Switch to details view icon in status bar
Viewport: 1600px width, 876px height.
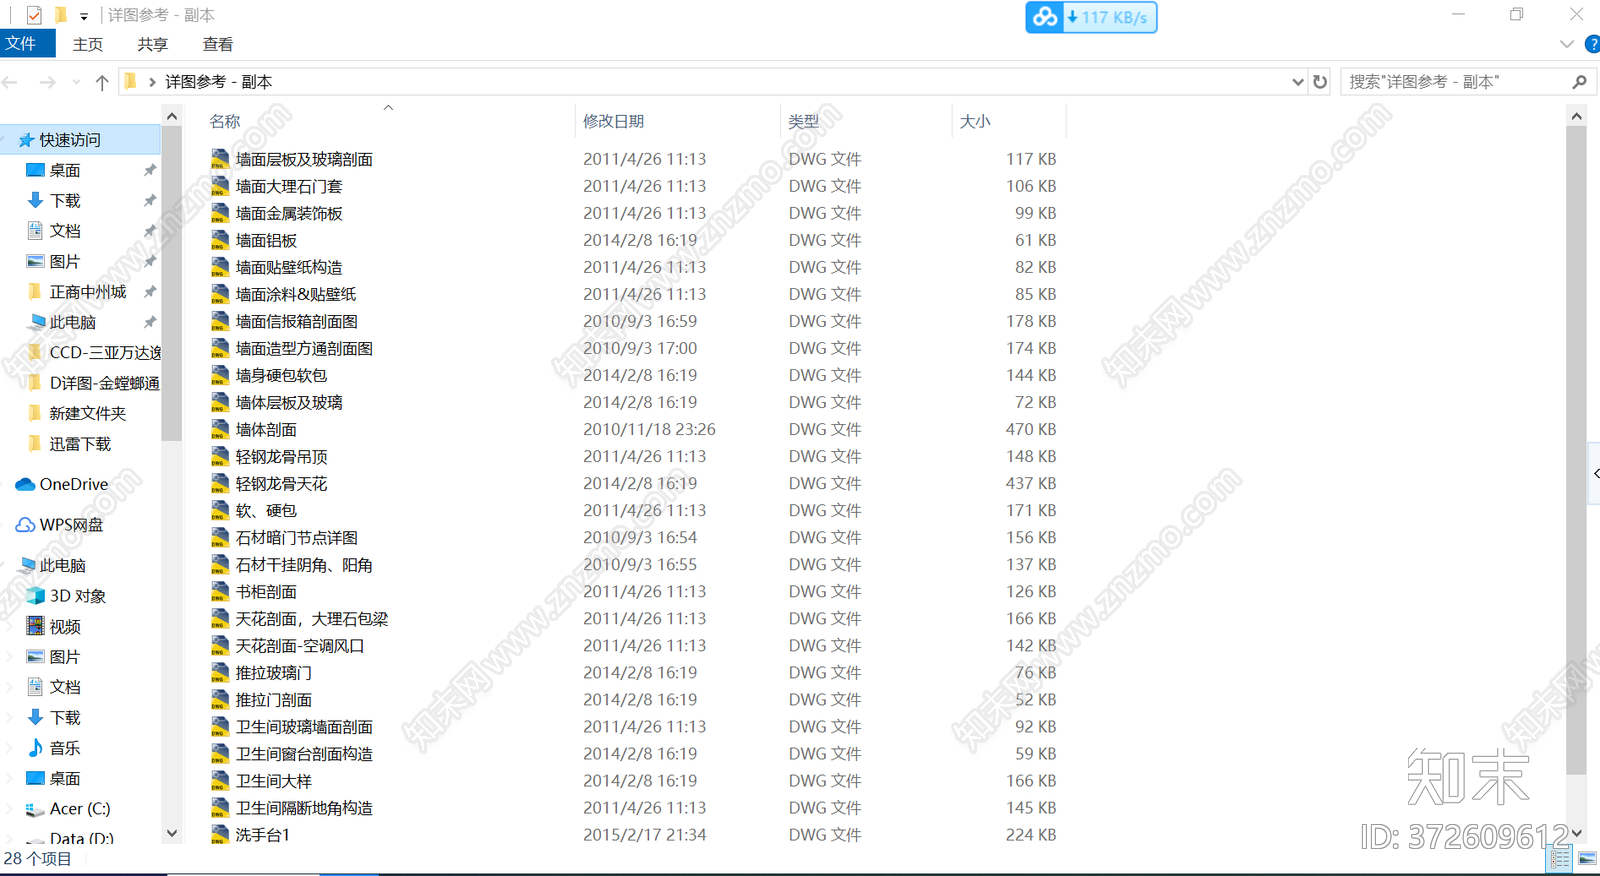(x=1560, y=858)
